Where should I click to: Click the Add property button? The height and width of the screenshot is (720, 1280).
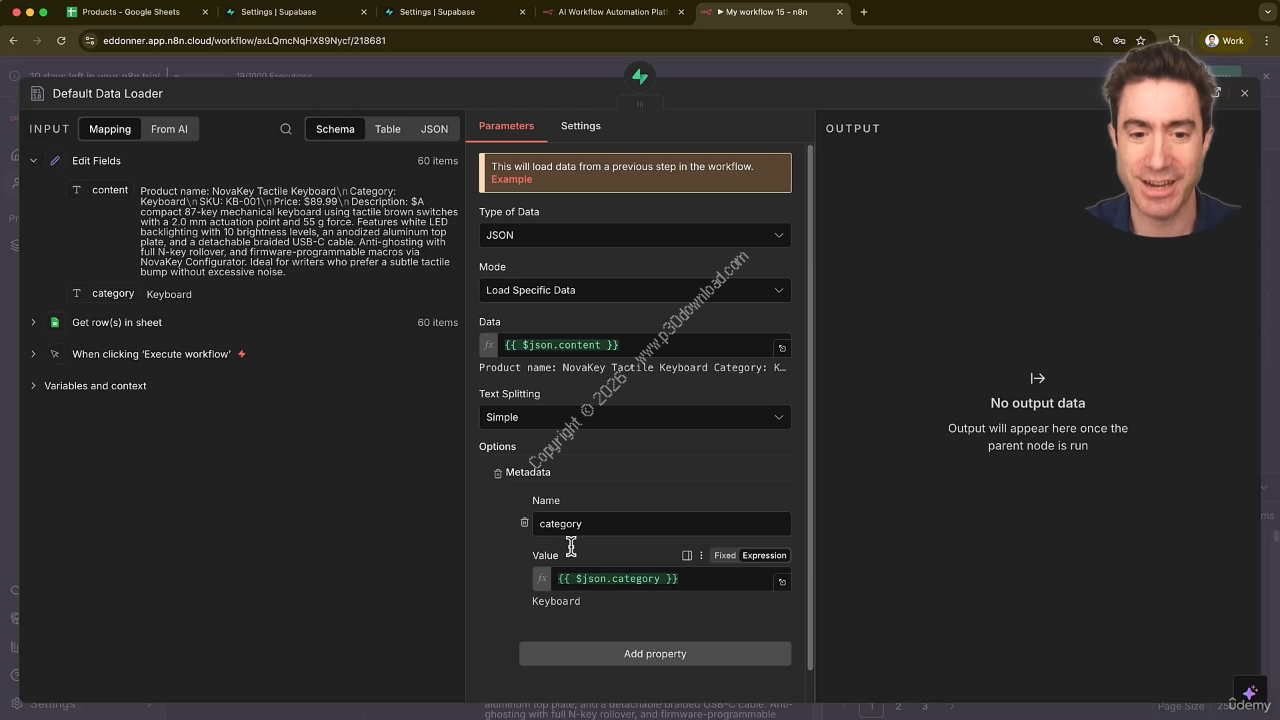pos(654,654)
